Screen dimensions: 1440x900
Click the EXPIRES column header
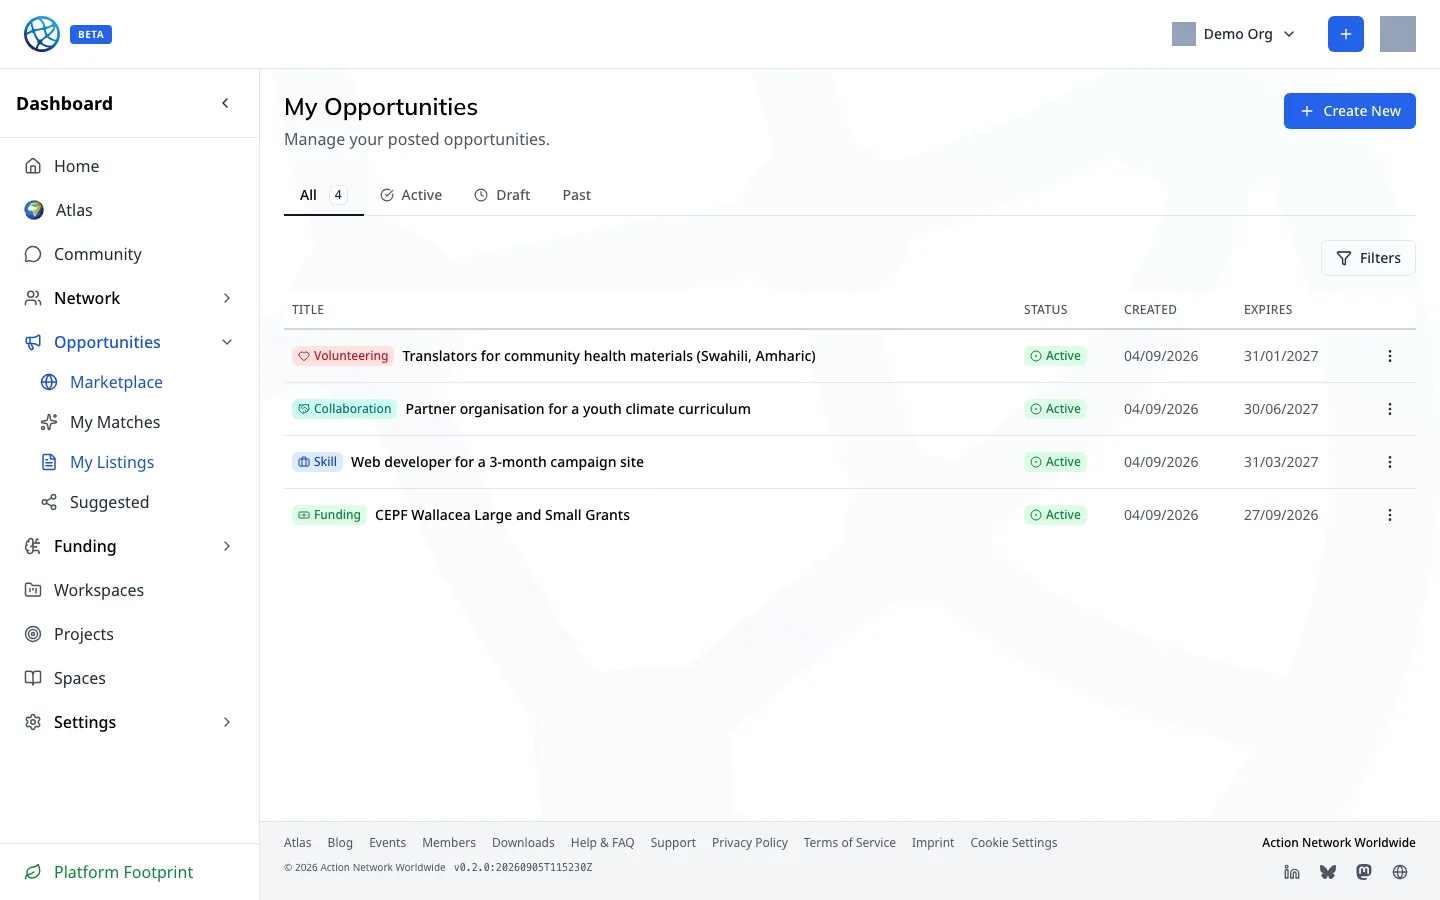[1268, 310]
